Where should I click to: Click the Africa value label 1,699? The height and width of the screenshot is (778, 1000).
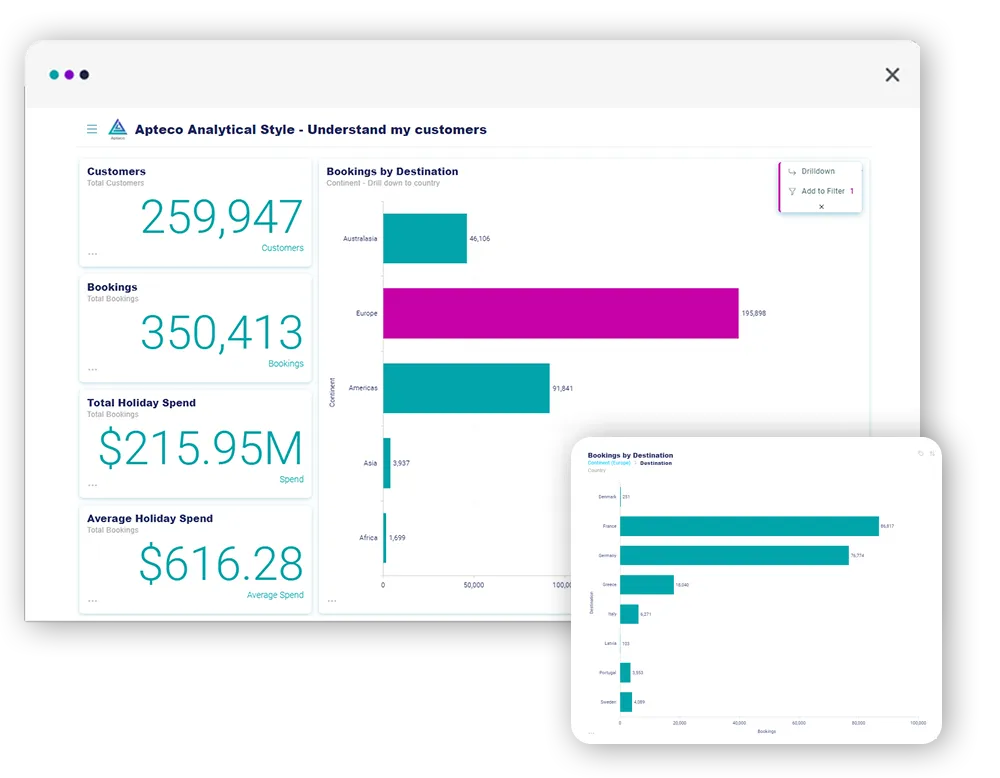[x=397, y=538]
